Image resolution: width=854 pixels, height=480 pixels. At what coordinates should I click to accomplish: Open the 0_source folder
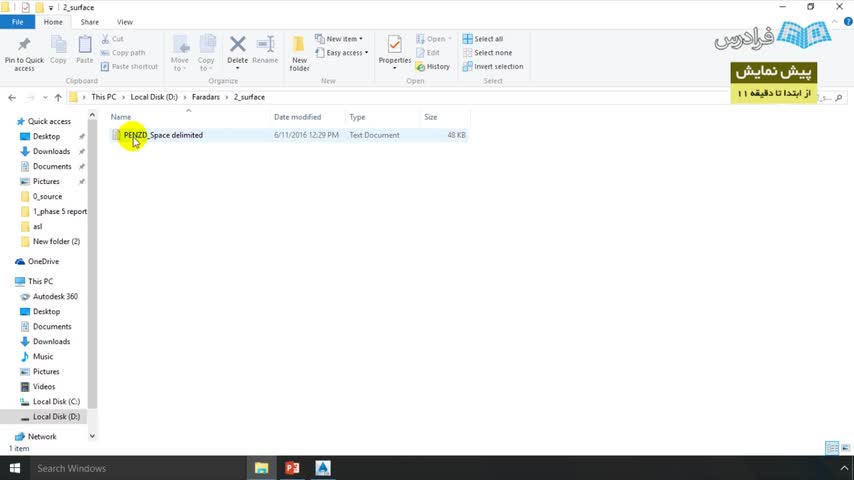(47, 196)
